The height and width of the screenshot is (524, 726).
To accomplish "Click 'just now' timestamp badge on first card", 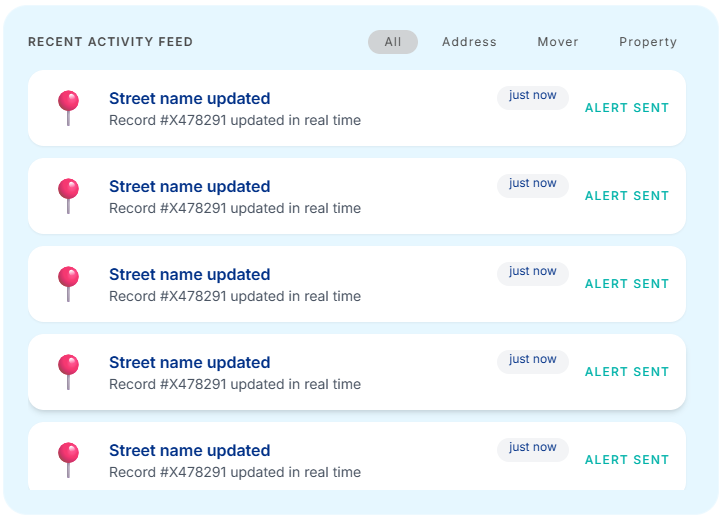I will coord(532,95).
